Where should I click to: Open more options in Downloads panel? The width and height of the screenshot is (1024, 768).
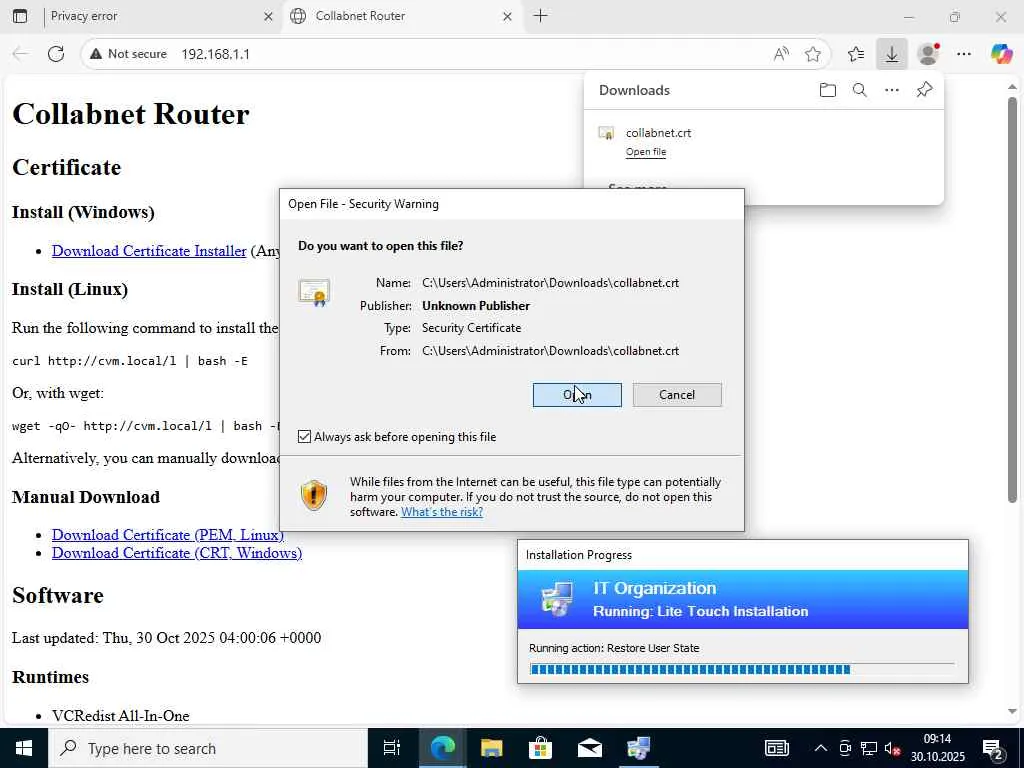(x=891, y=90)
